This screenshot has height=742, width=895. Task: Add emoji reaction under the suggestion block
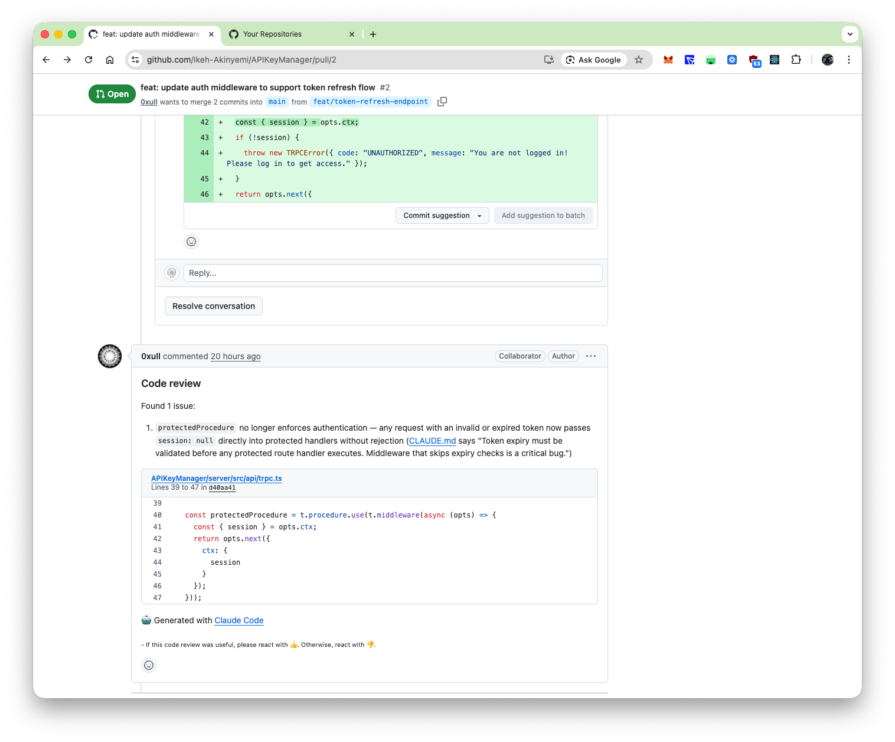191,241
